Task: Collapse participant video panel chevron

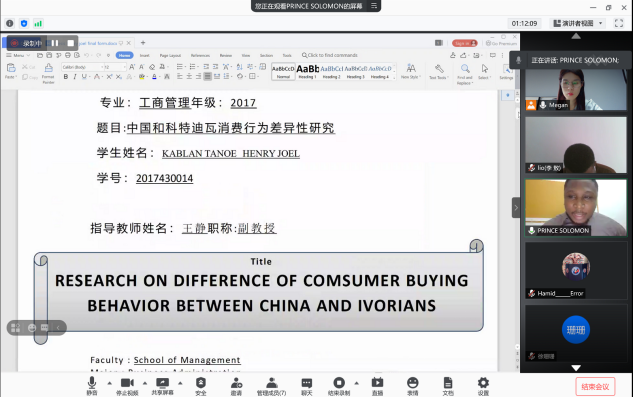Action: click(516, 208)
